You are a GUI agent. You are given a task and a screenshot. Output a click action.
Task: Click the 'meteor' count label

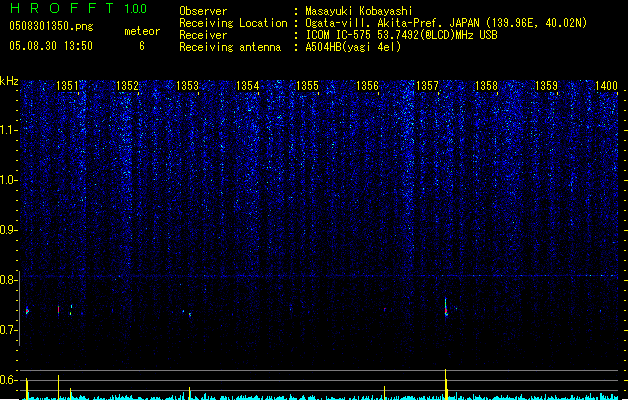tap(142, 31)
